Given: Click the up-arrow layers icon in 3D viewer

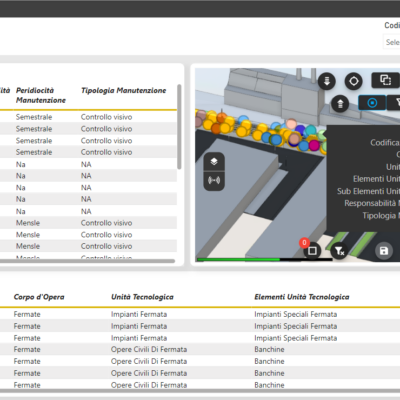Looking at the screenshot, I should pos(340,104).
